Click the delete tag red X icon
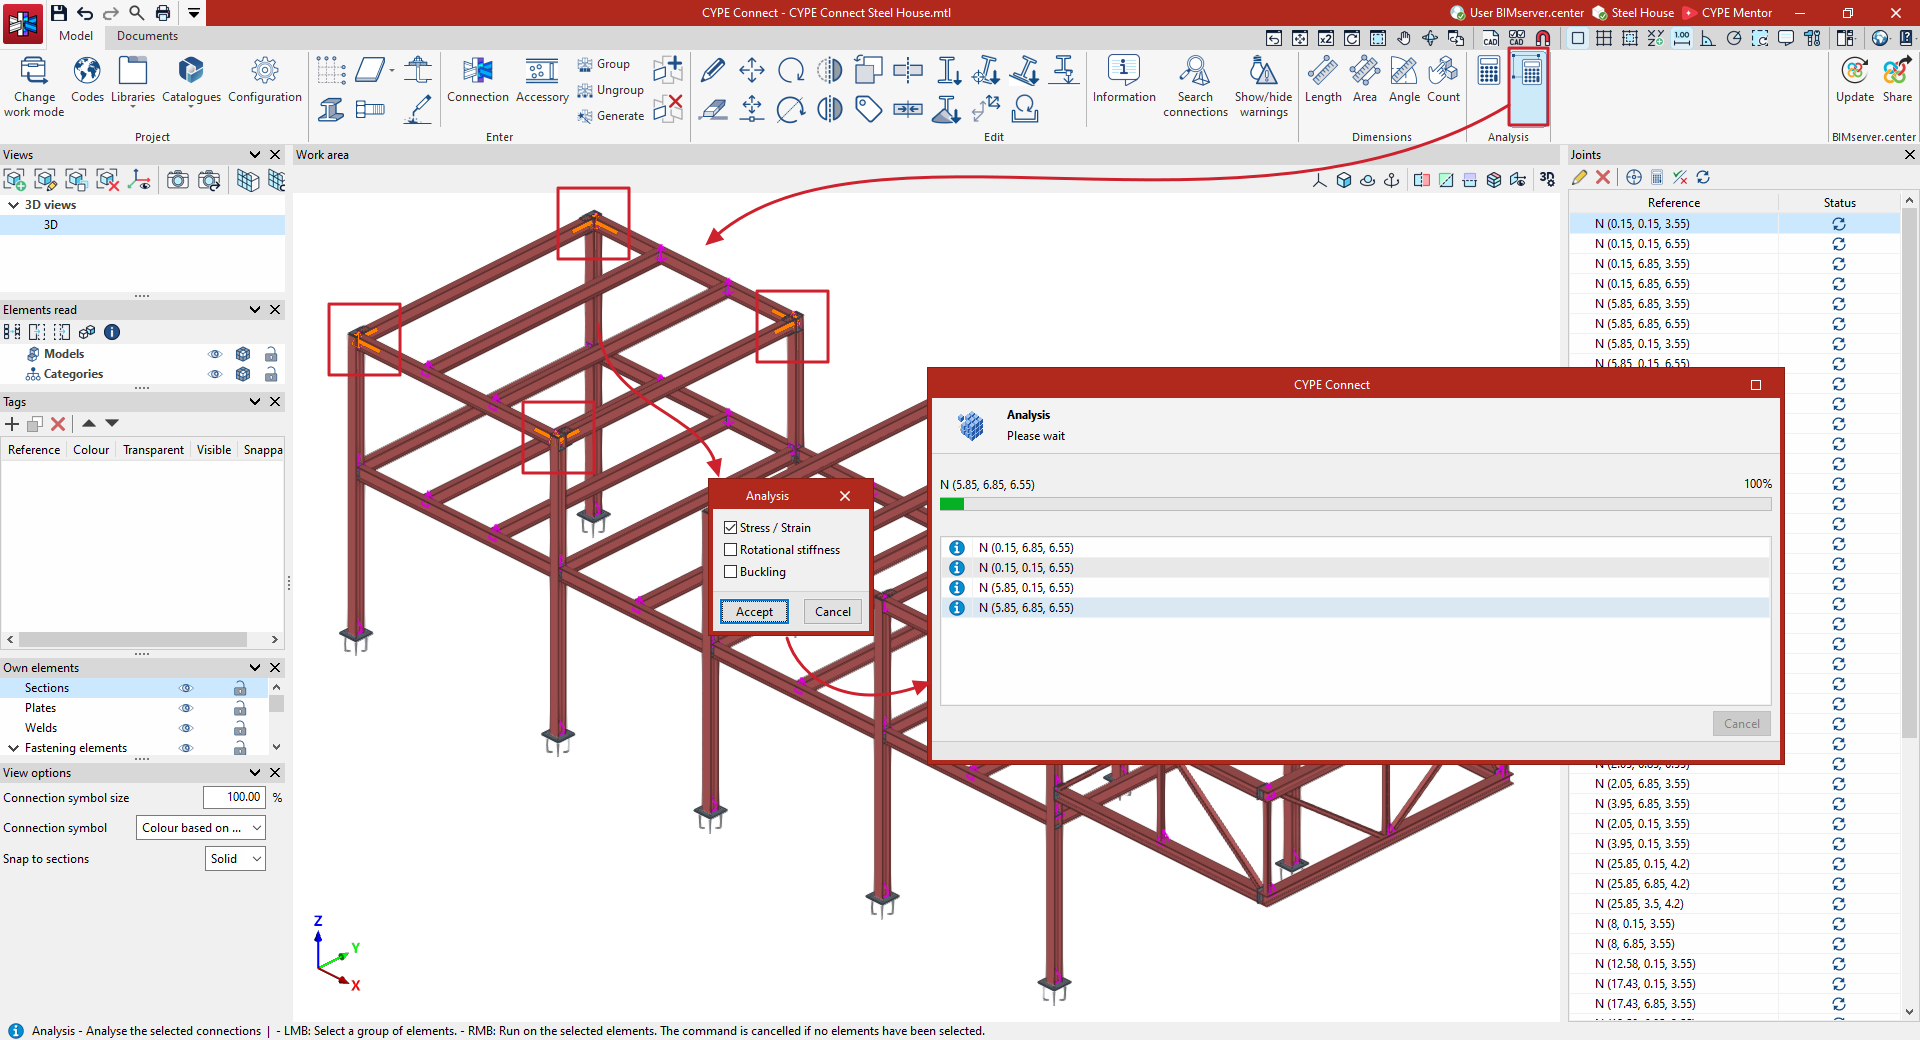The height and width of the screenshot is (1040, 1920). (58, 424)
